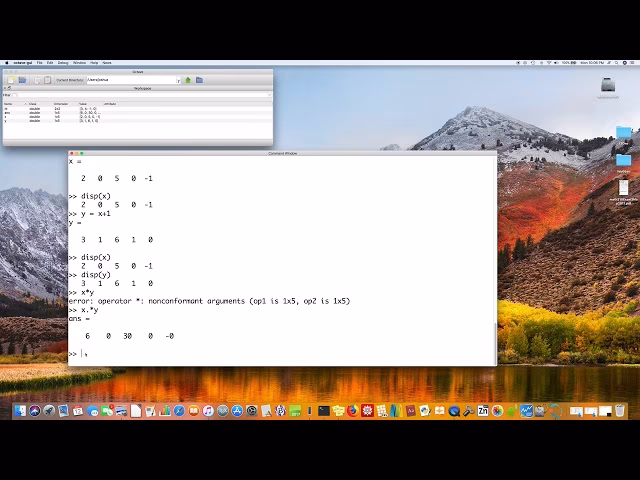
Task: Open the File menu
Action: coord(40,63)
